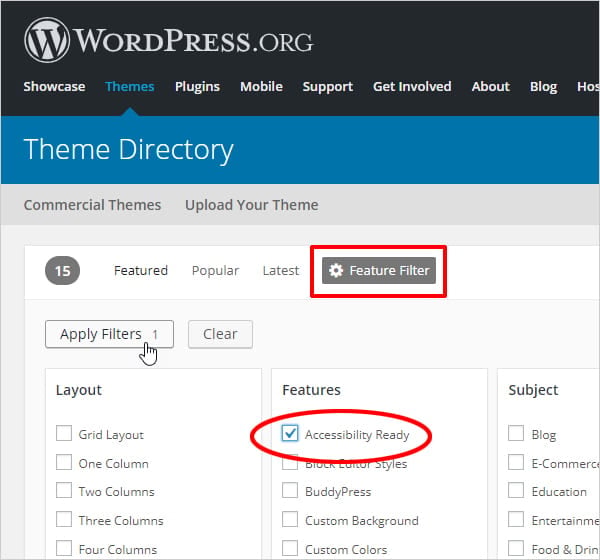Check the BuddyPress checkbox
The image size is (600, 560).
tap(290, 491)
